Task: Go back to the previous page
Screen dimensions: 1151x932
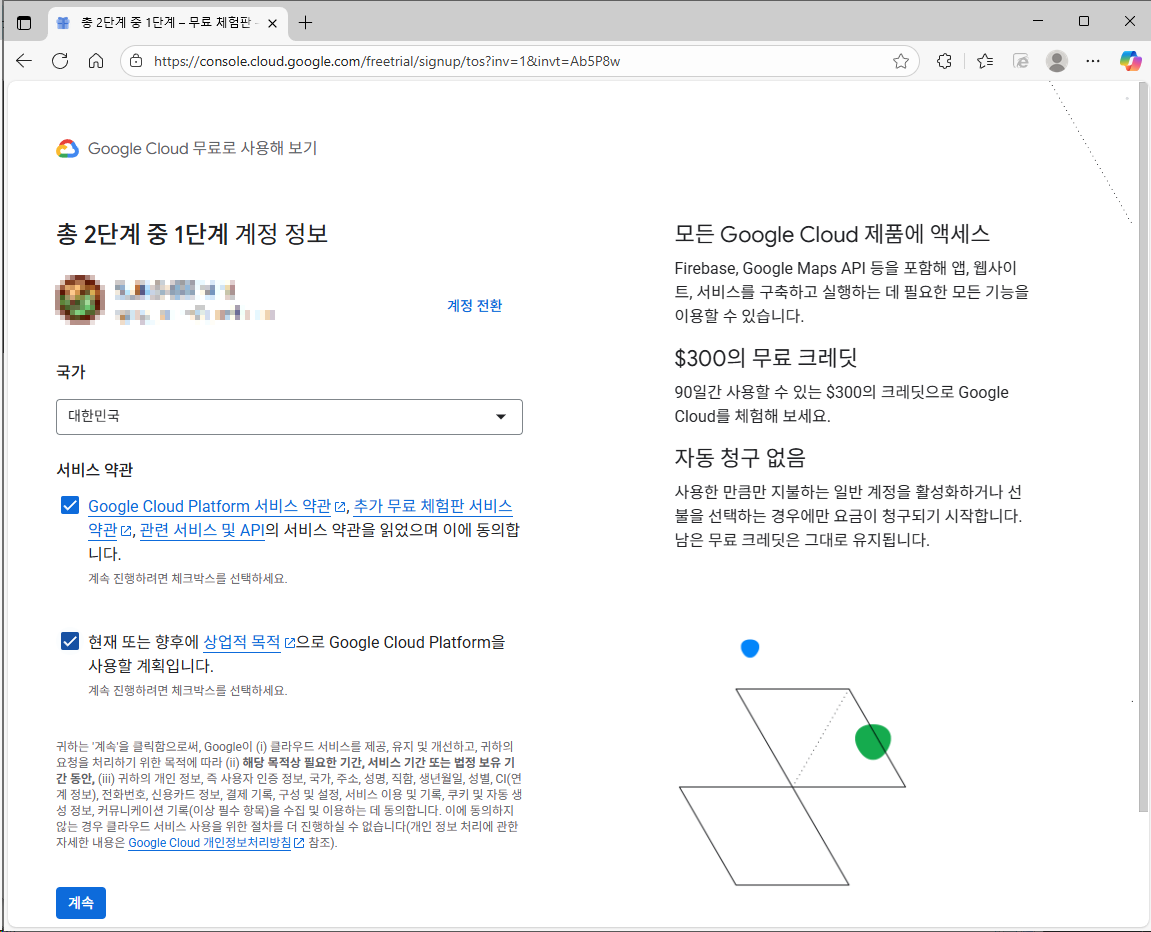Action: (x=24, y=61)
